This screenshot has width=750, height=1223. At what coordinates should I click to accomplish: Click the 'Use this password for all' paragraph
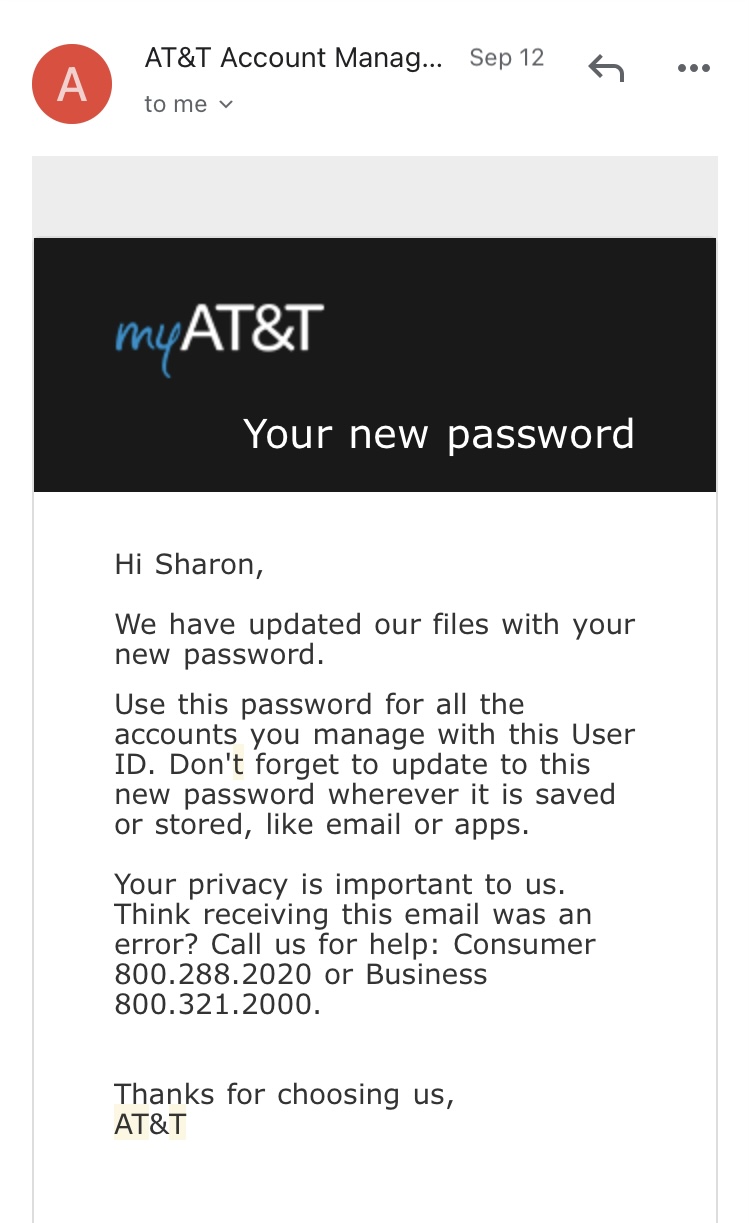(x=374, y=764)
